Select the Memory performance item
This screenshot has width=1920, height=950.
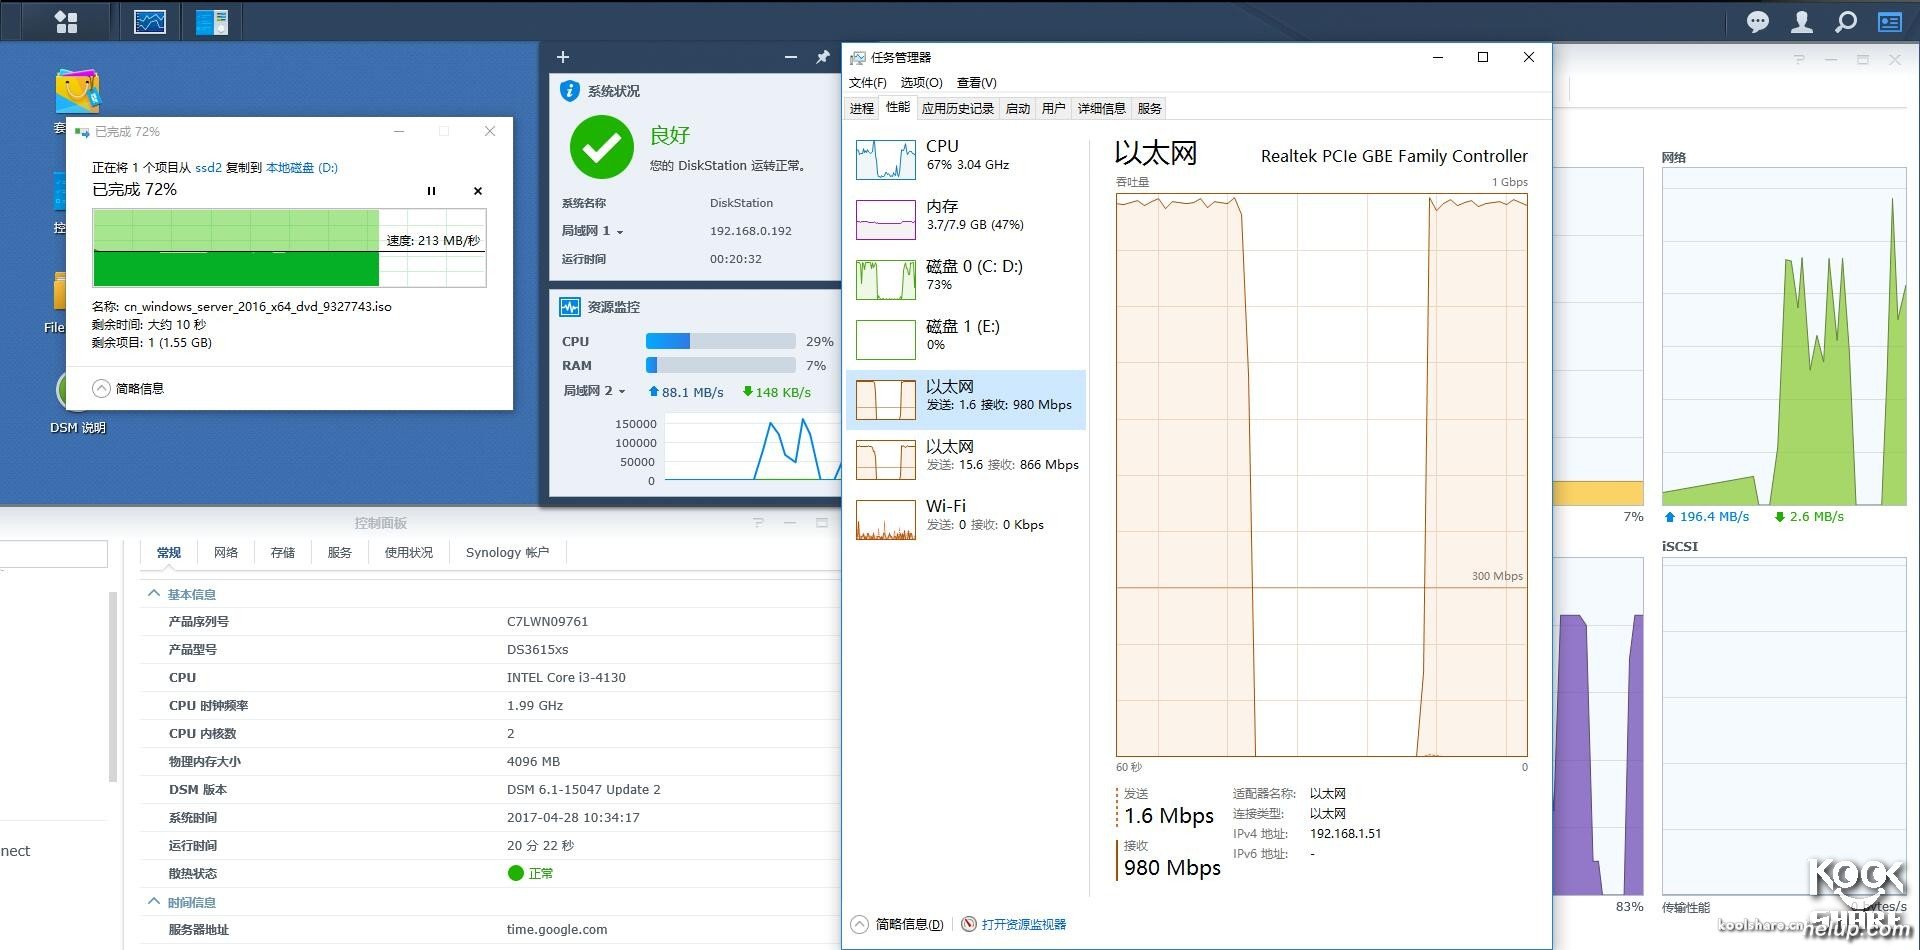pyautogui.click(x=966, y=220)
